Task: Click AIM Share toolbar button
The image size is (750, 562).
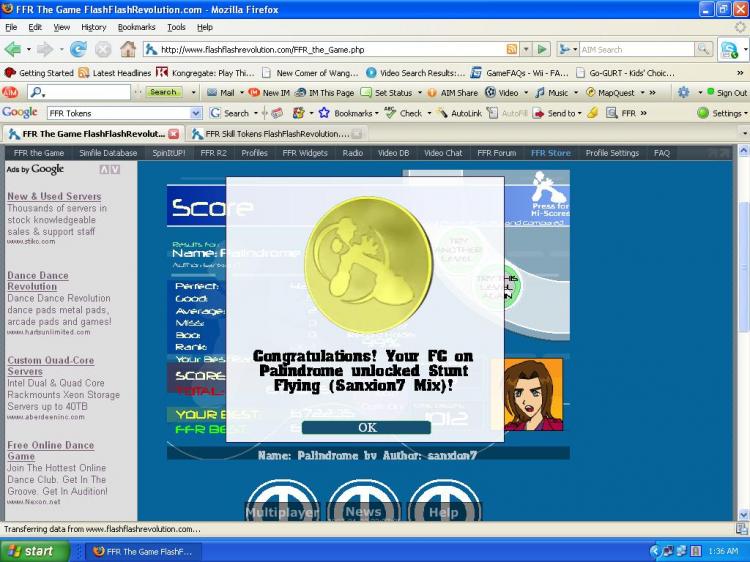Action: [452, 92]
